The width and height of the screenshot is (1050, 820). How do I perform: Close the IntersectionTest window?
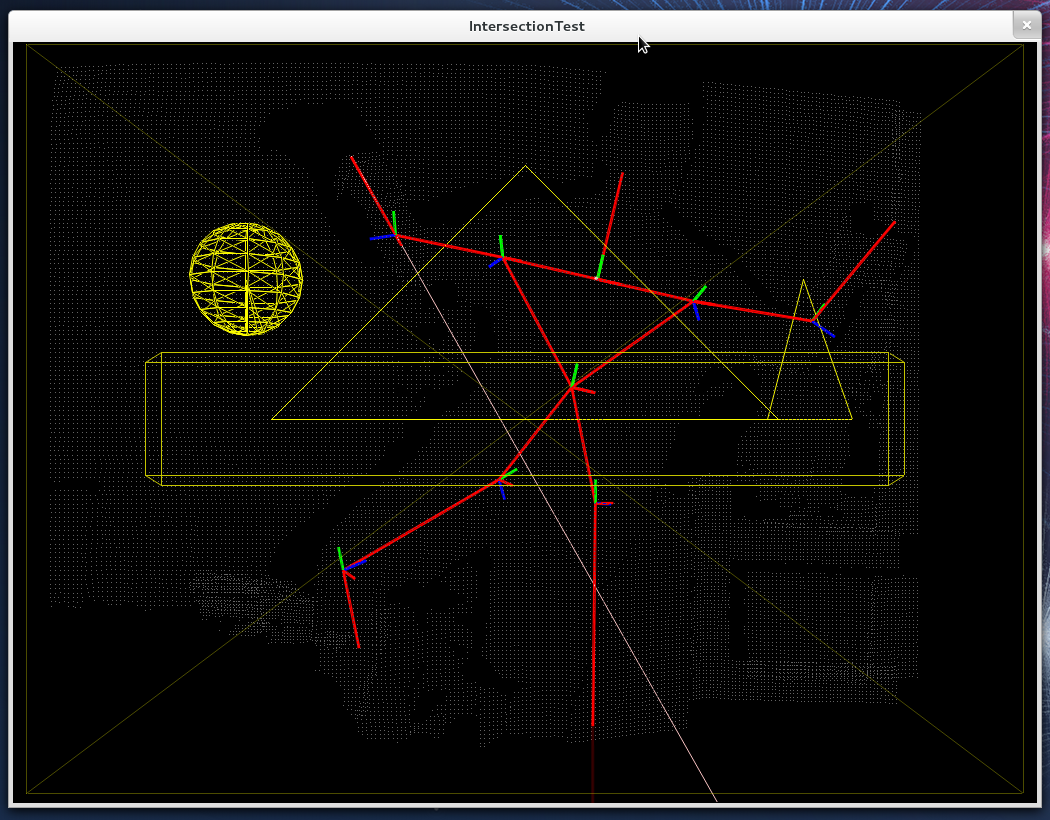coord(1027,25)
